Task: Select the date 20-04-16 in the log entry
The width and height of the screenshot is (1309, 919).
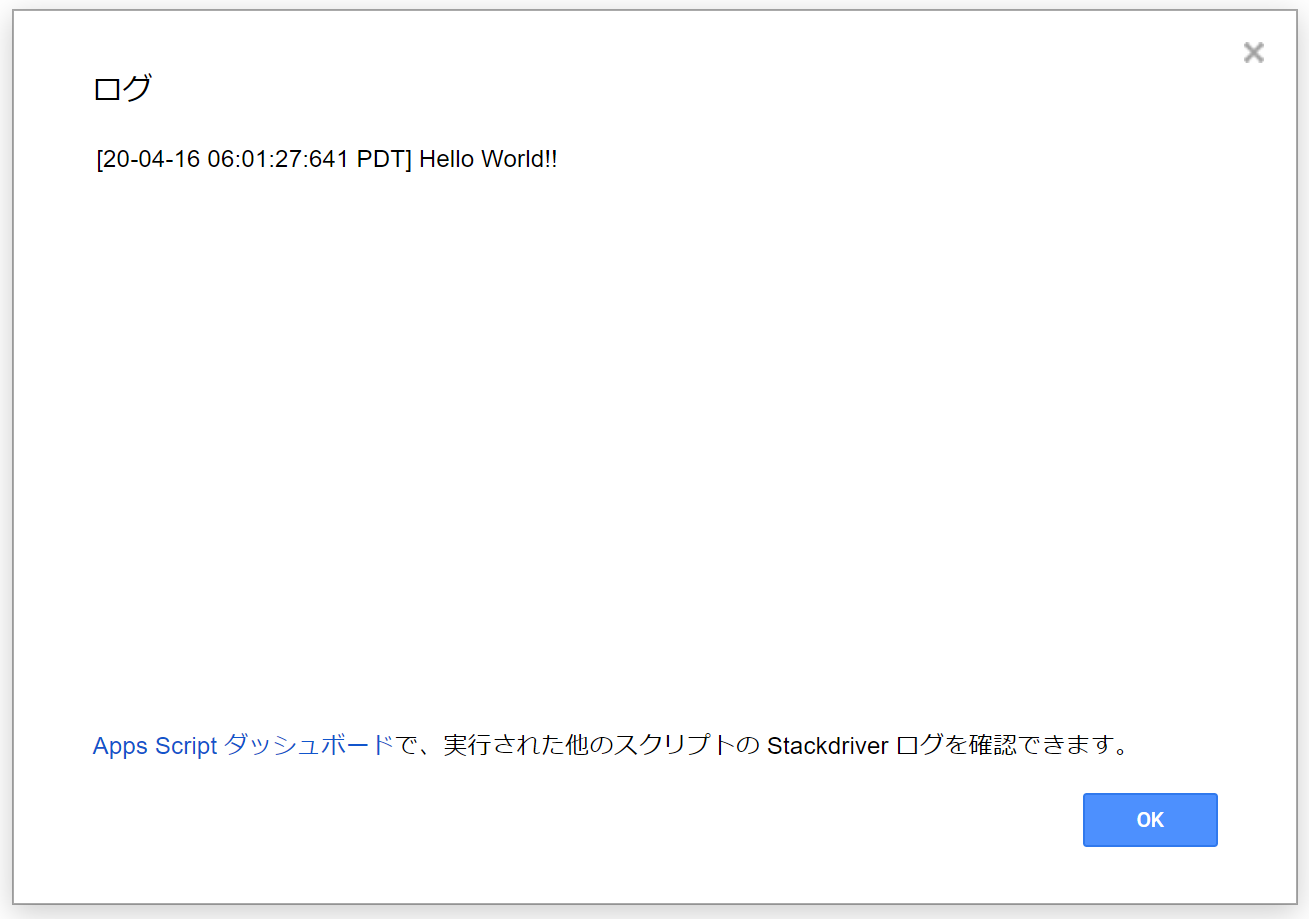Action: coord(151,160)
